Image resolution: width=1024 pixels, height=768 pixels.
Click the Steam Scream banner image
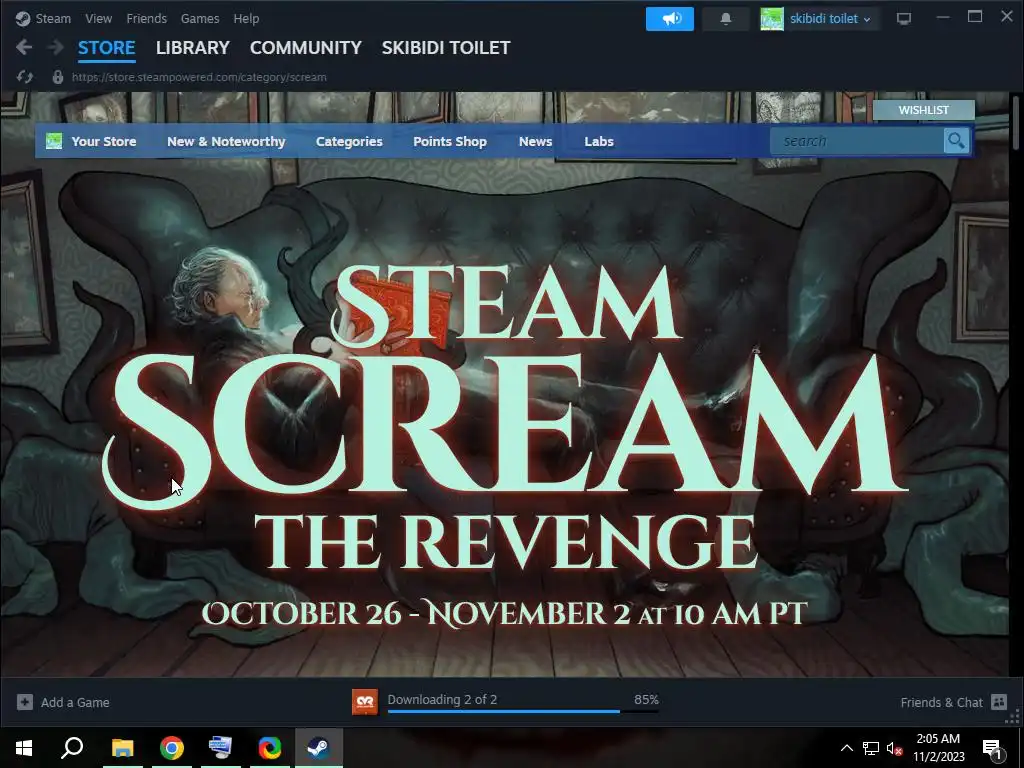pos(504,418)
